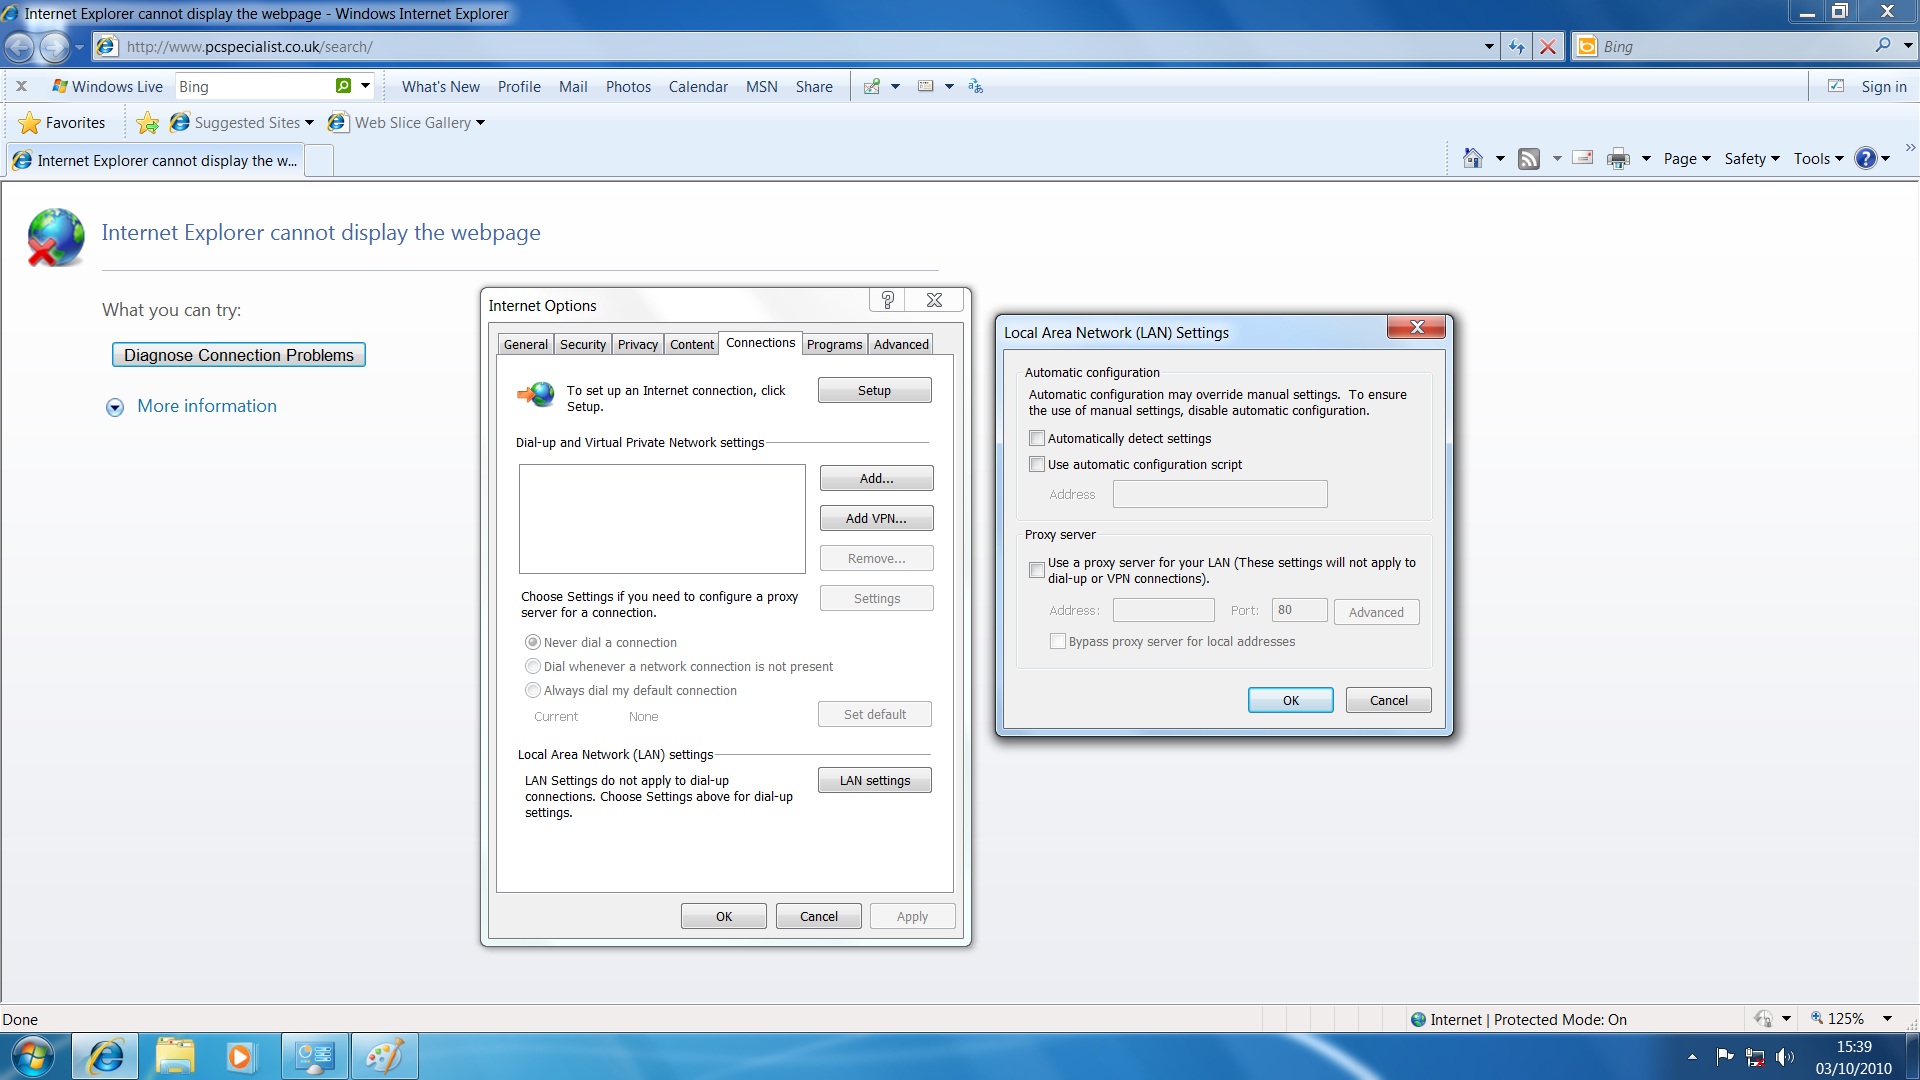This screenshot has height=1080, width=1920.
Task: Click the Print icon in command bar
Action: tap(1618, 158)
